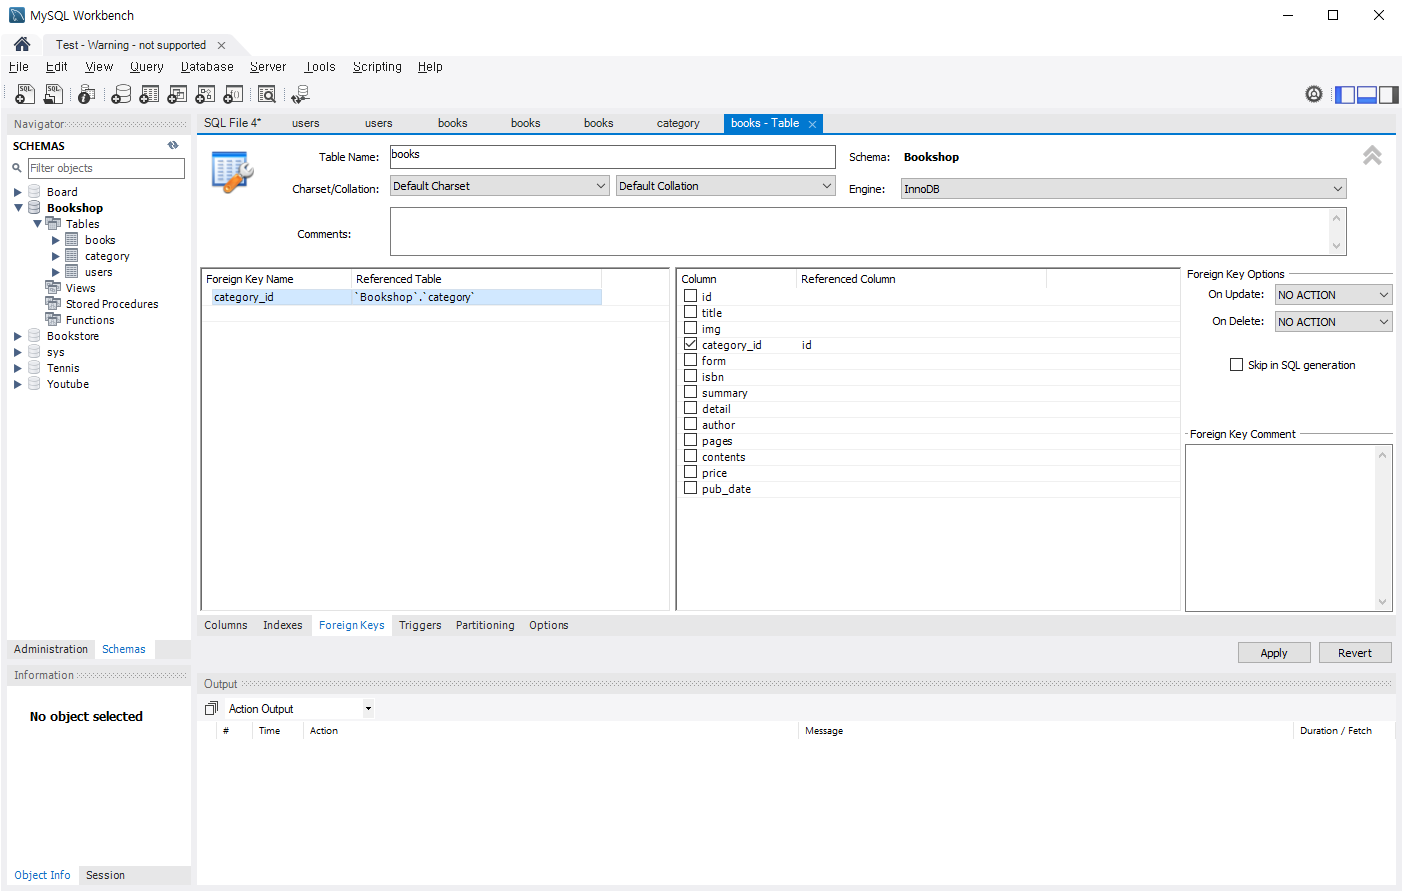Open the File menu
Screen dimensions: 1403x892
point(19,67)
